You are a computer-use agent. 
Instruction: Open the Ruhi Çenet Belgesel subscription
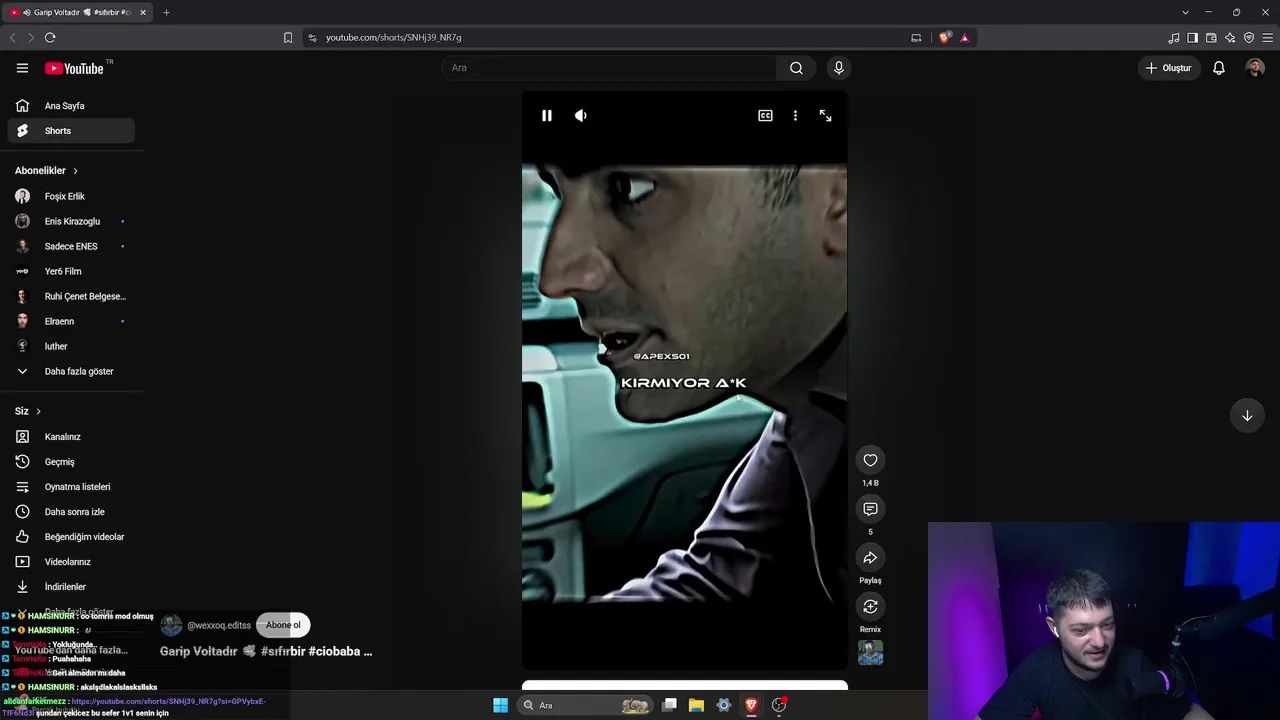pyautogui.click(x=71, y=297)
